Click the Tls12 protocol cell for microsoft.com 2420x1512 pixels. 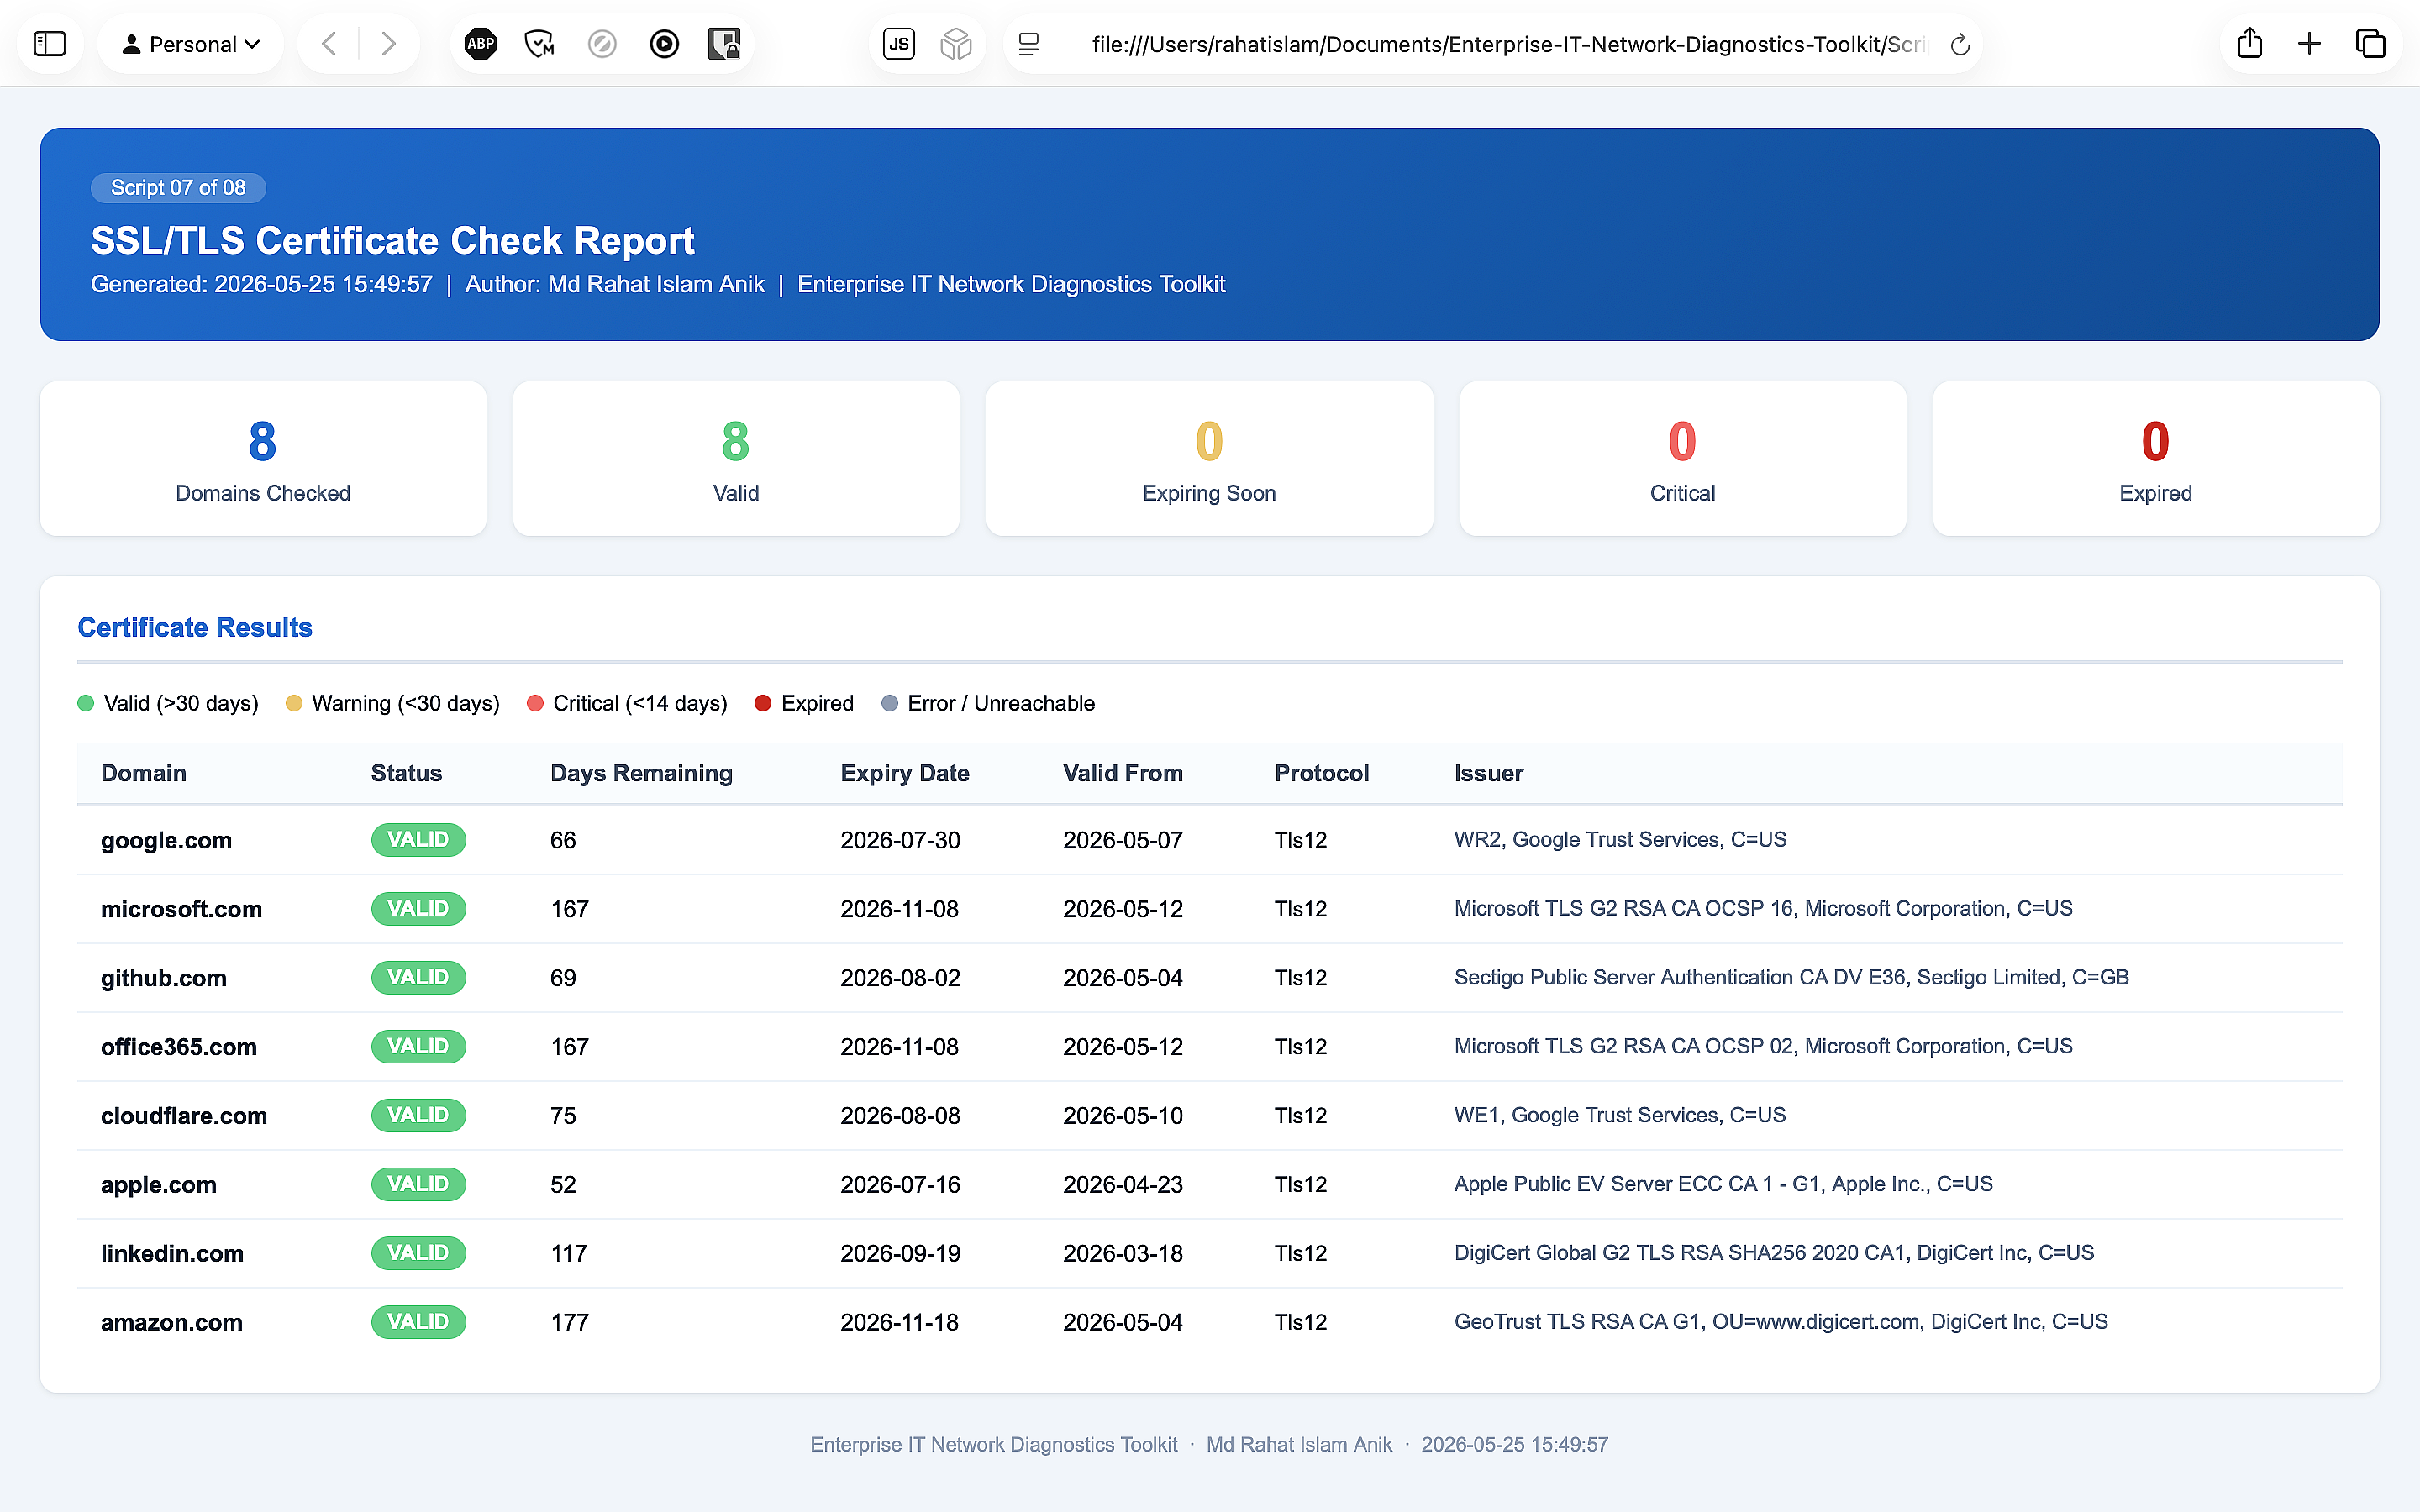coord(1301,909)
